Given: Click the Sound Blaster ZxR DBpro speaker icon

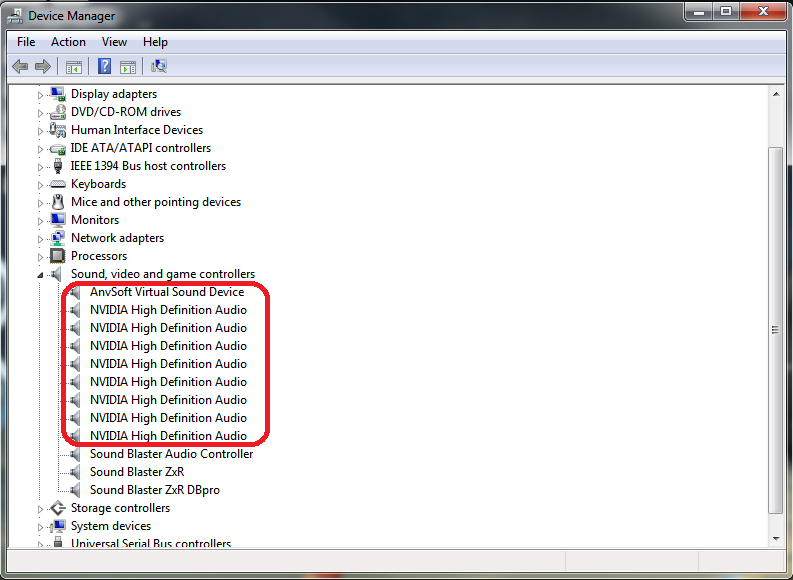Looking at the screenshot, I should click(75, 490).
